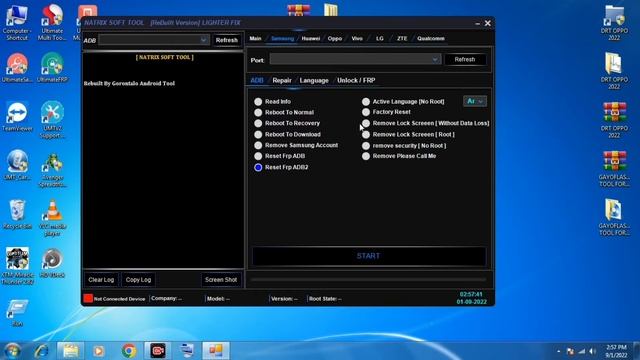
Task: Click the taskbar clock showing 2:57 PM
Action: click(616, 351)
